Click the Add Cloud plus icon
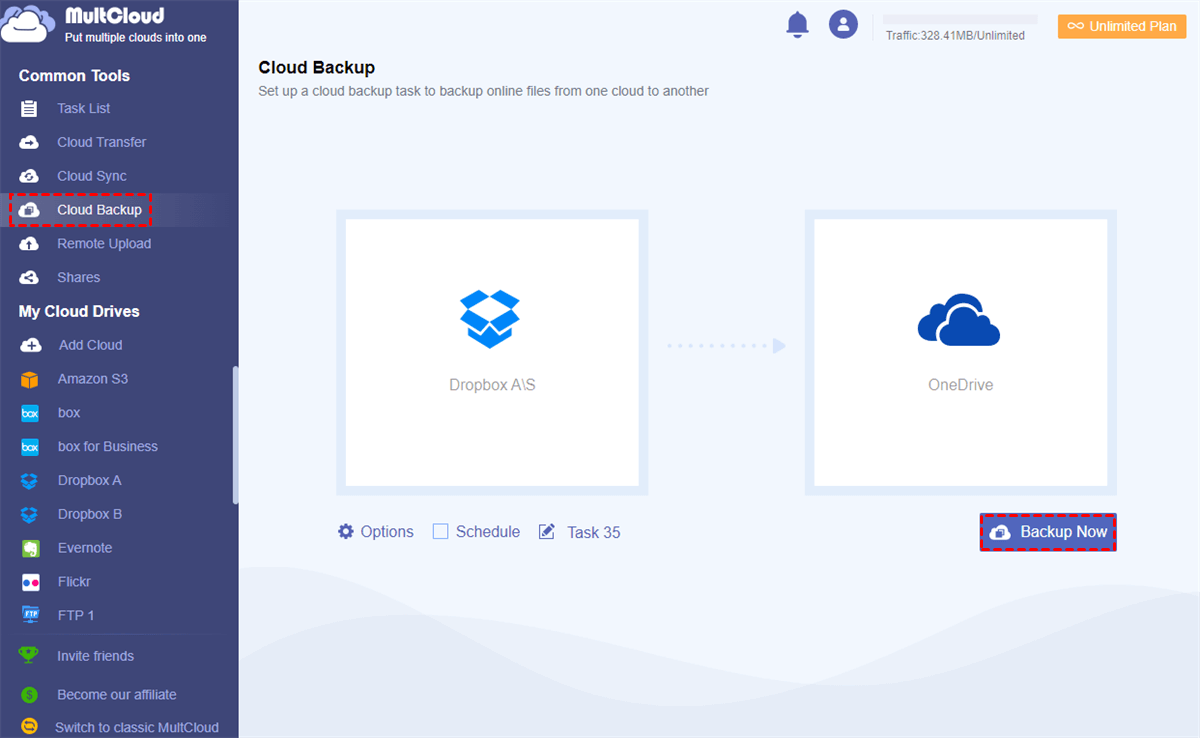 pyautogui.click(x=31, y=345)
